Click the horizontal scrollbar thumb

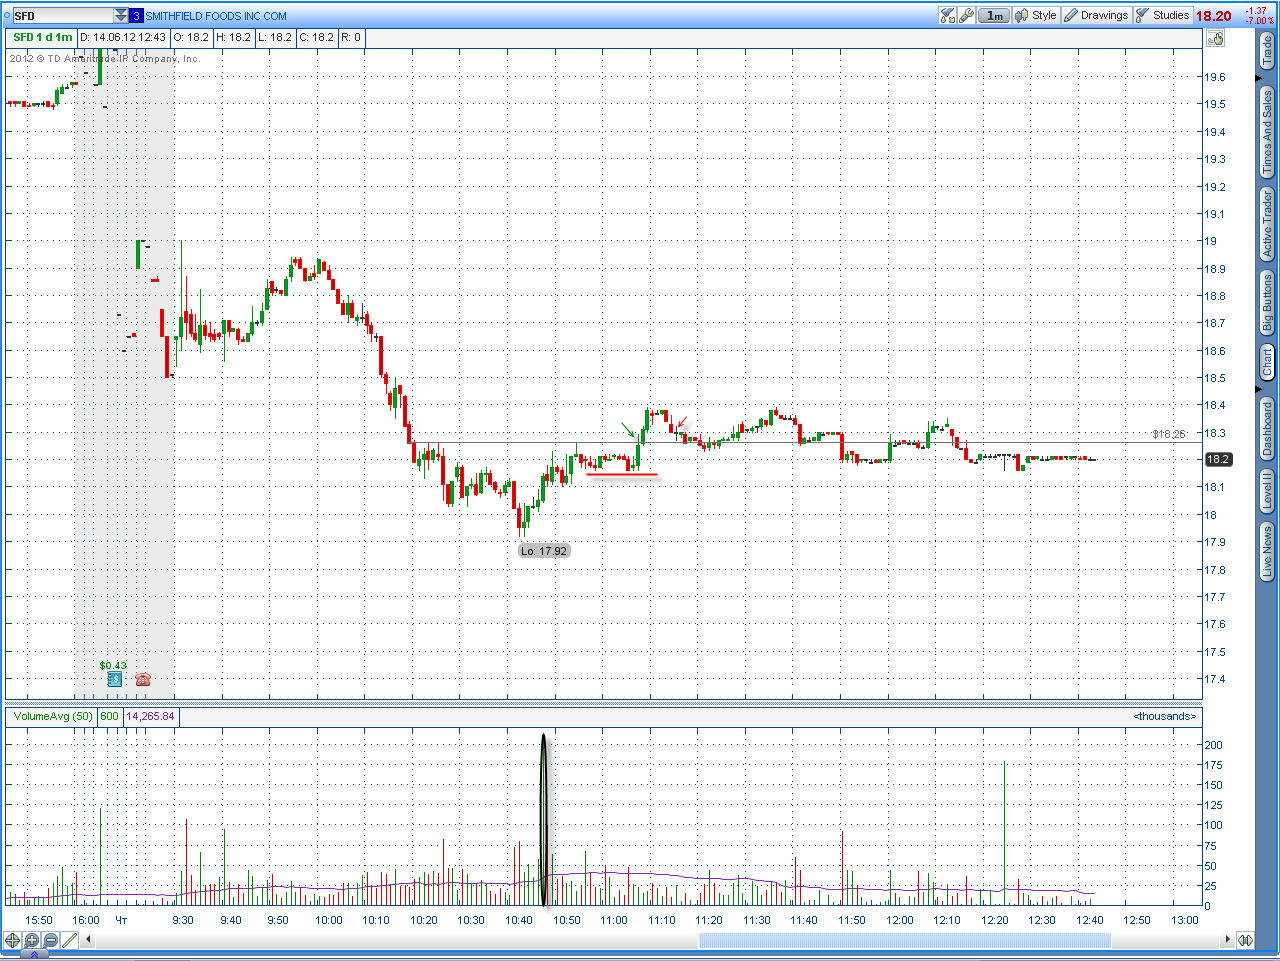click(x=905, y=940)
